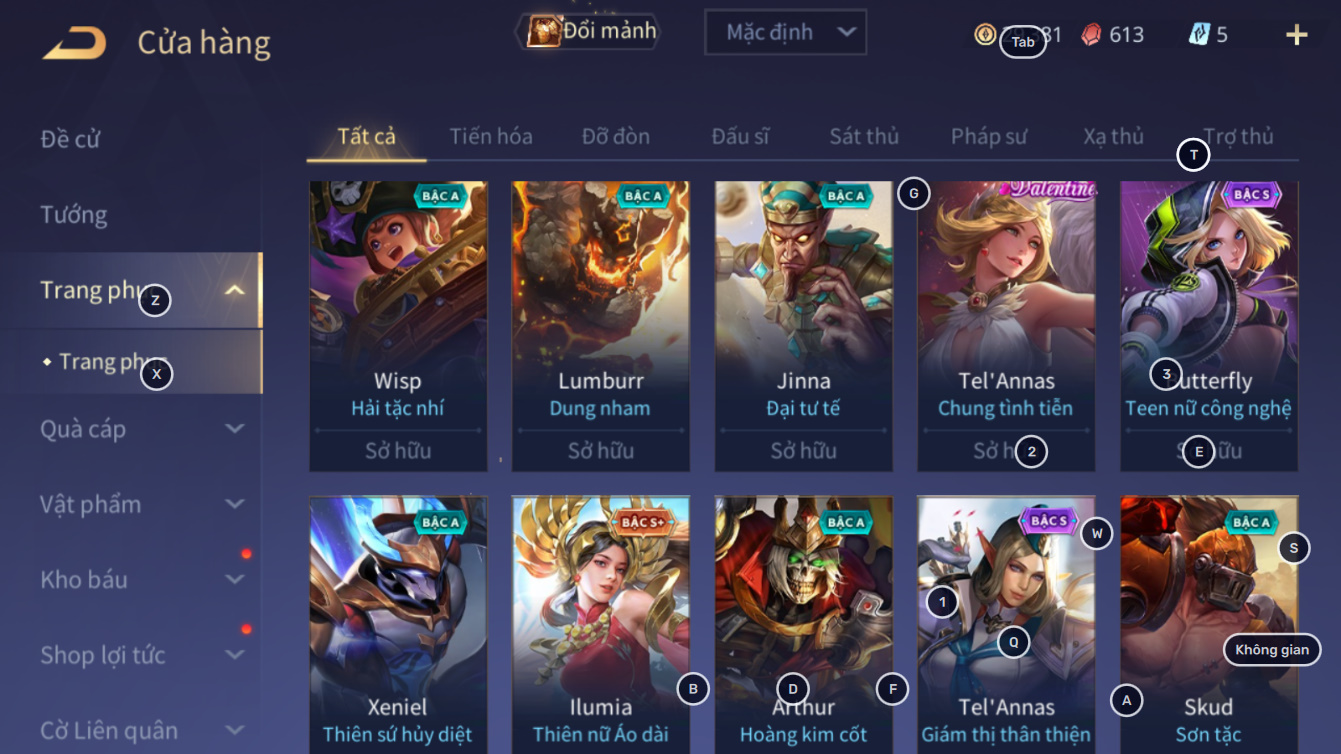Viewport: 1341px width, 754px height.
Task: Click the blue voucher ticket icon
Action: [1199, 34]
